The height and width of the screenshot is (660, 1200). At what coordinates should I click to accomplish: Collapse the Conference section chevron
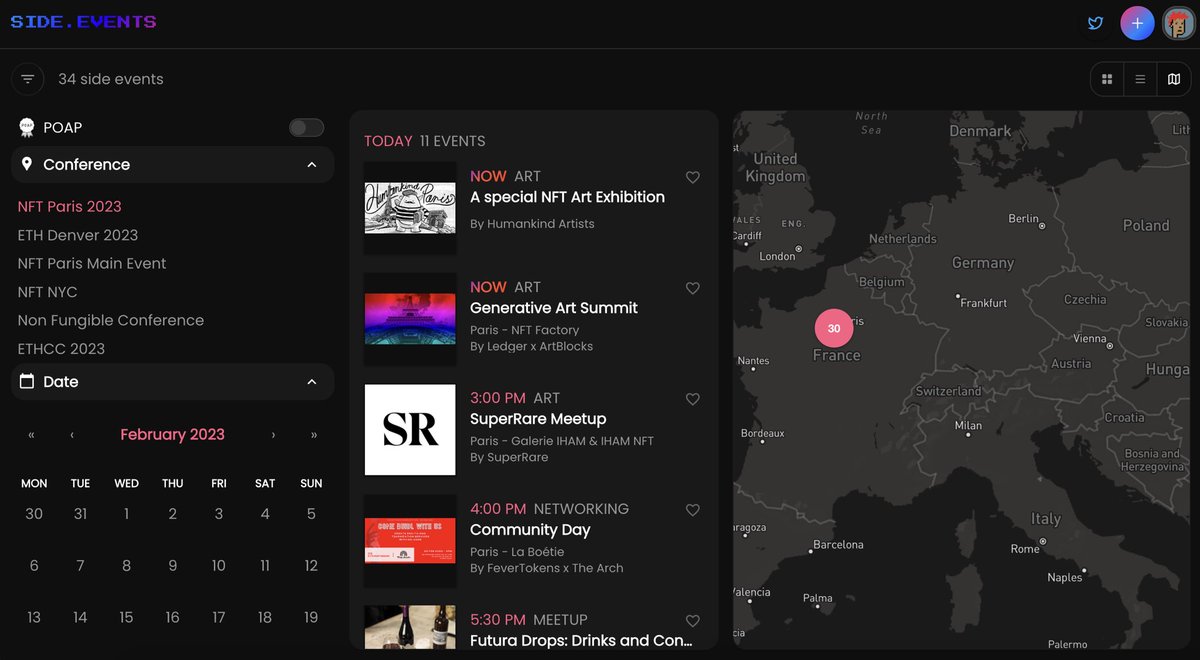[312, 165]
